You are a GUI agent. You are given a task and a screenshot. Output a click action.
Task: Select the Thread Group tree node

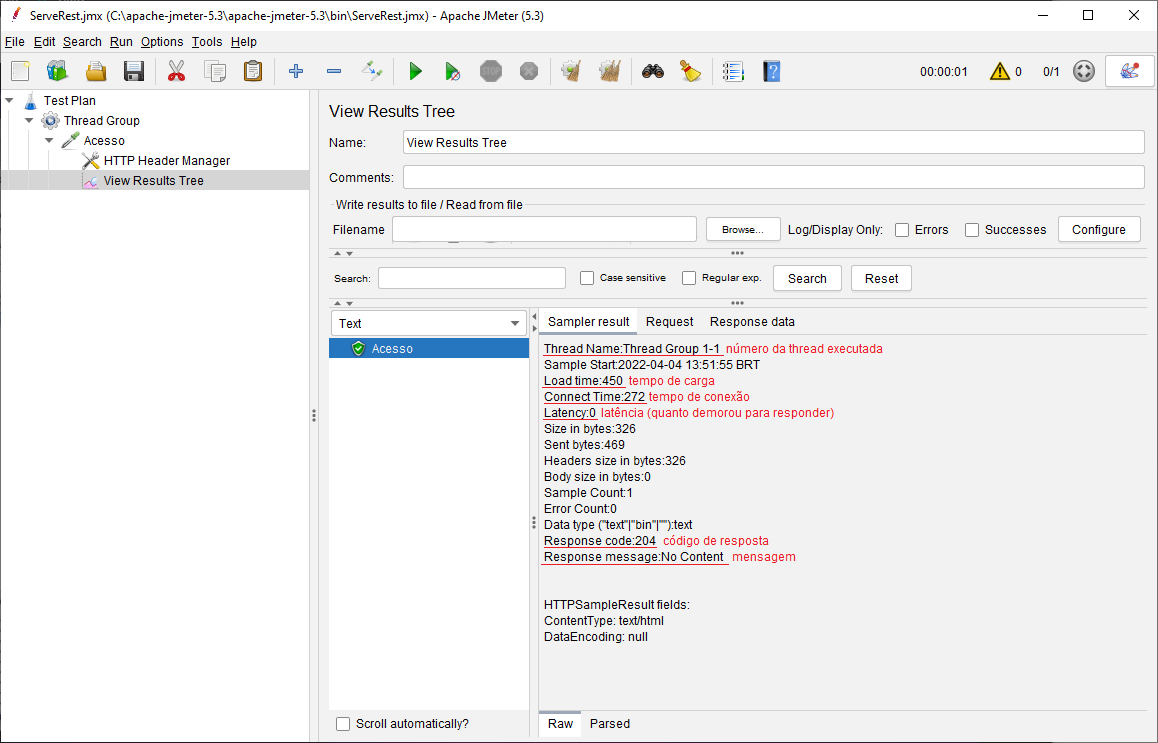click(x=101, y=120)
